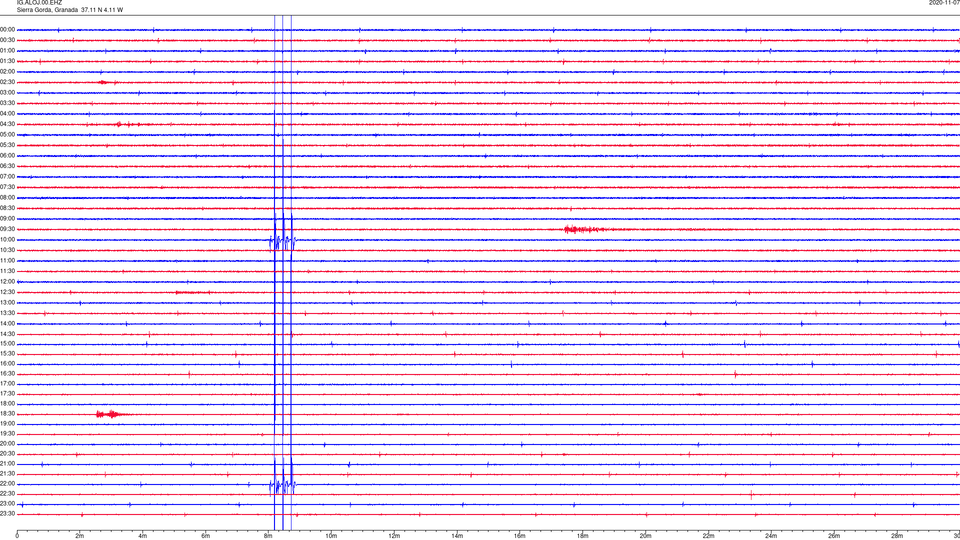960x540 pixels.
Task: Pick the '11:30' row label
Action: click(x=7, y=271)
